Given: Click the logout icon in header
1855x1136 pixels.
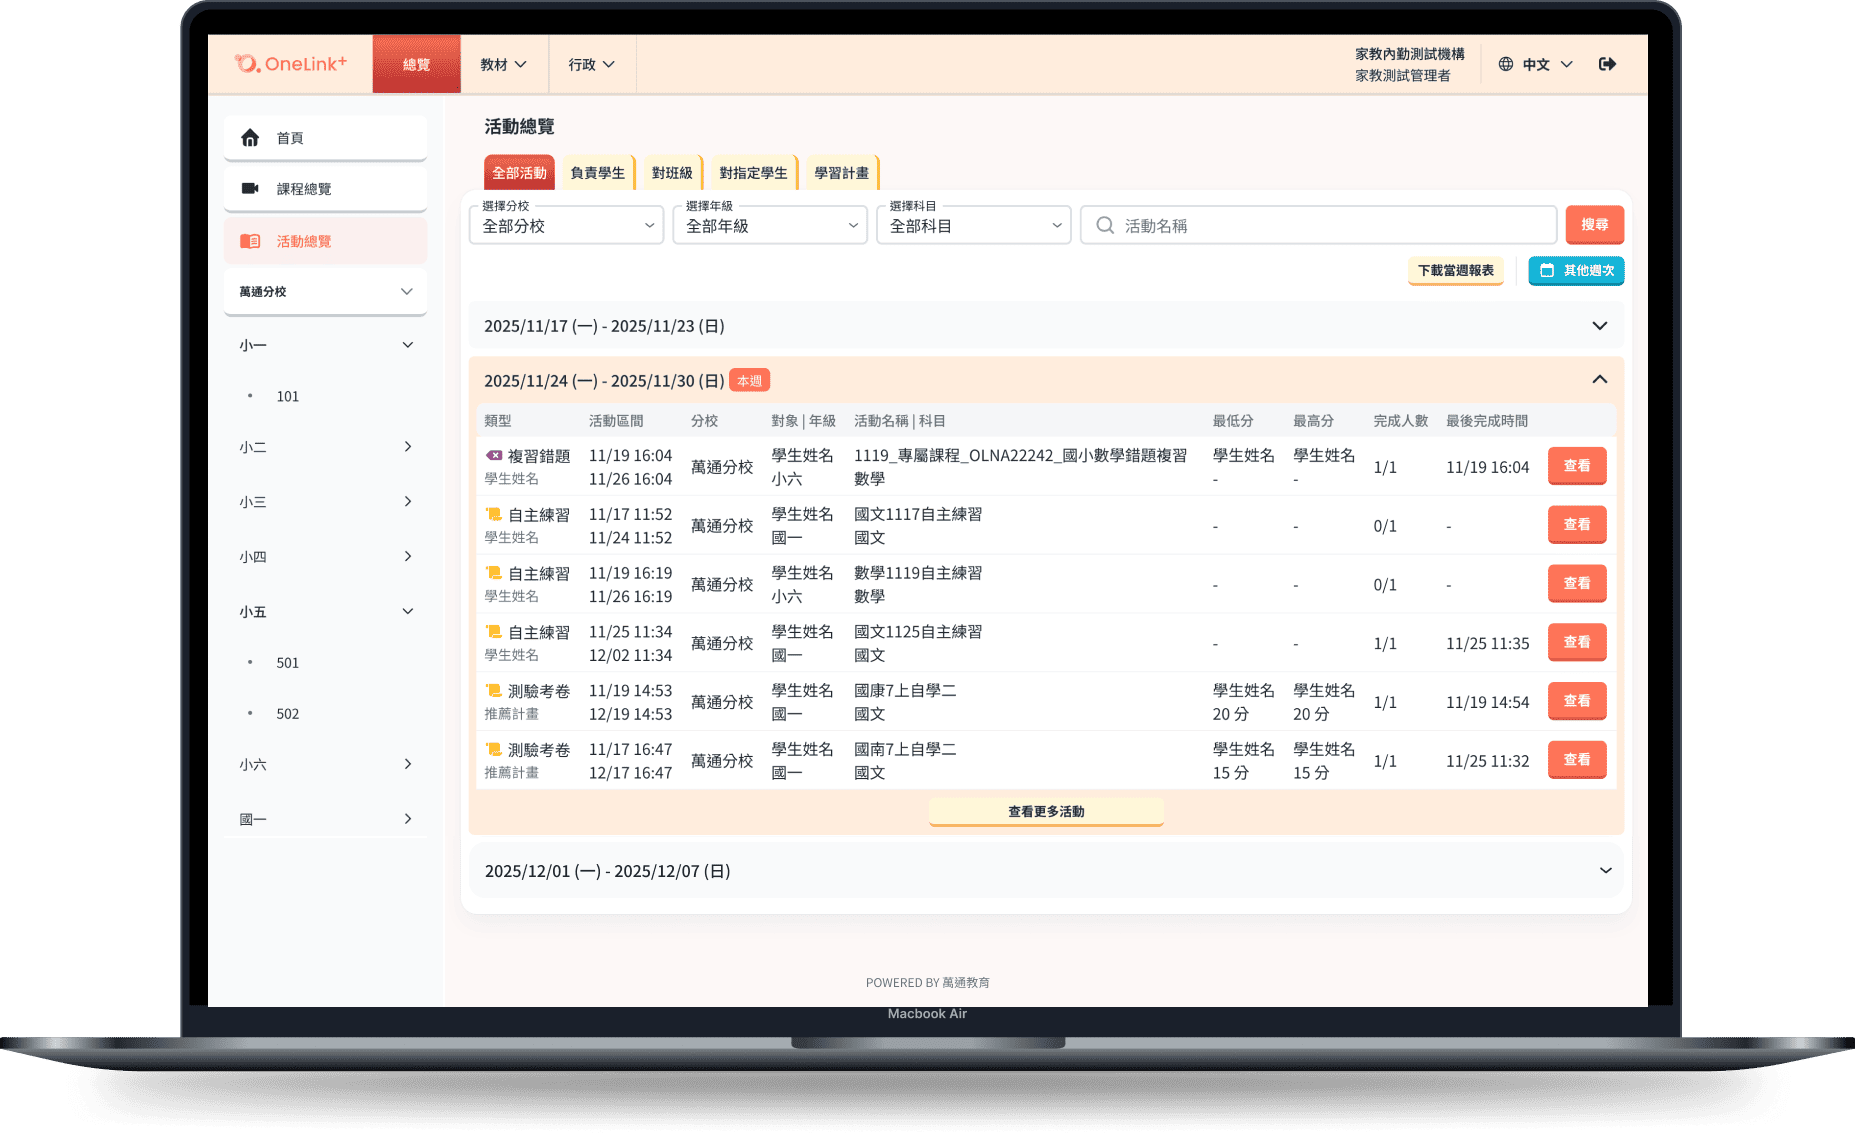Looking at the screenshot, I should [x=1607, y=64].
